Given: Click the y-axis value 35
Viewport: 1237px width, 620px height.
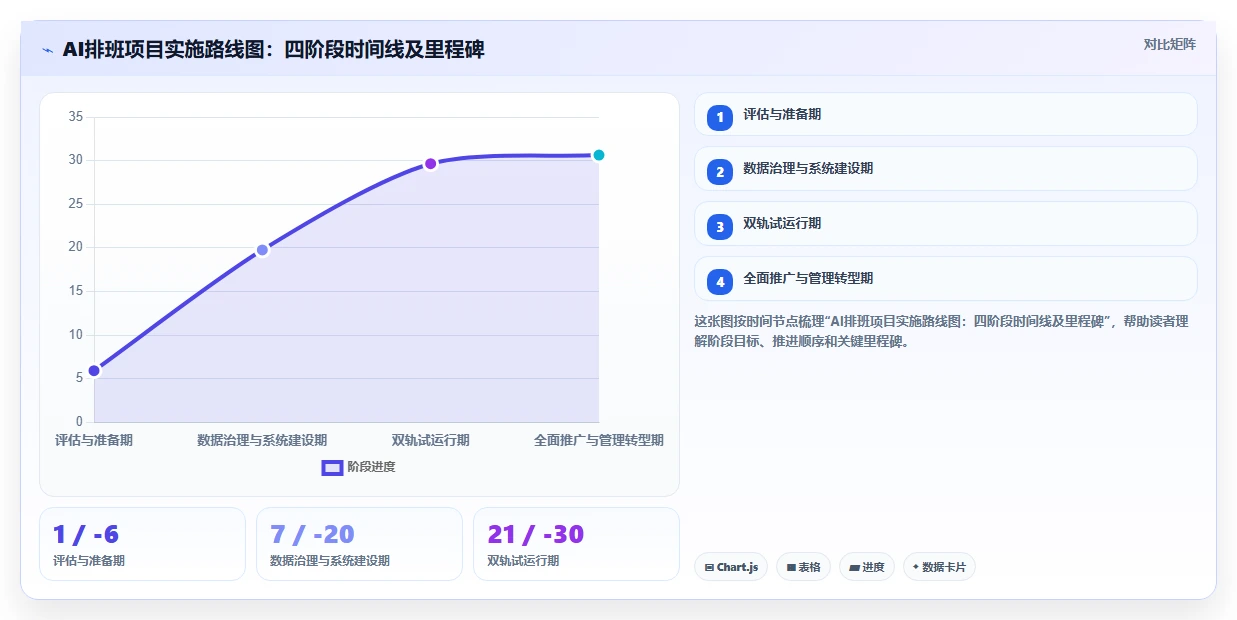Looking at the screenshot, I should coord(76,117).
